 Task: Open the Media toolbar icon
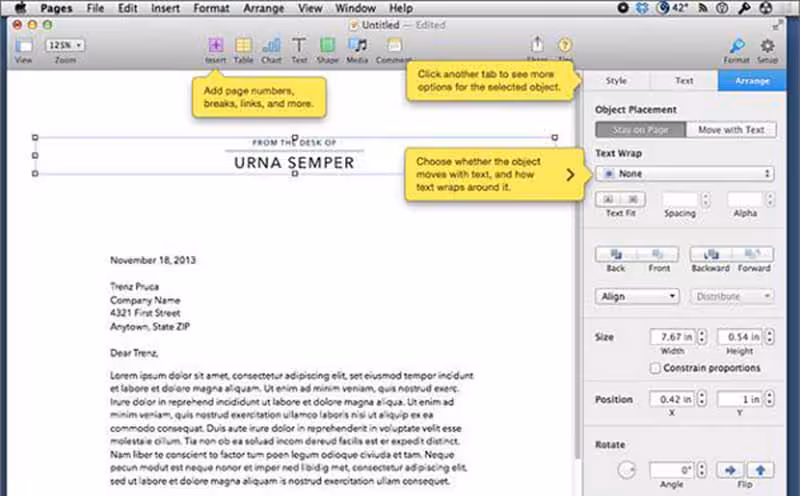pyautogui.click(x=357, y=45)
